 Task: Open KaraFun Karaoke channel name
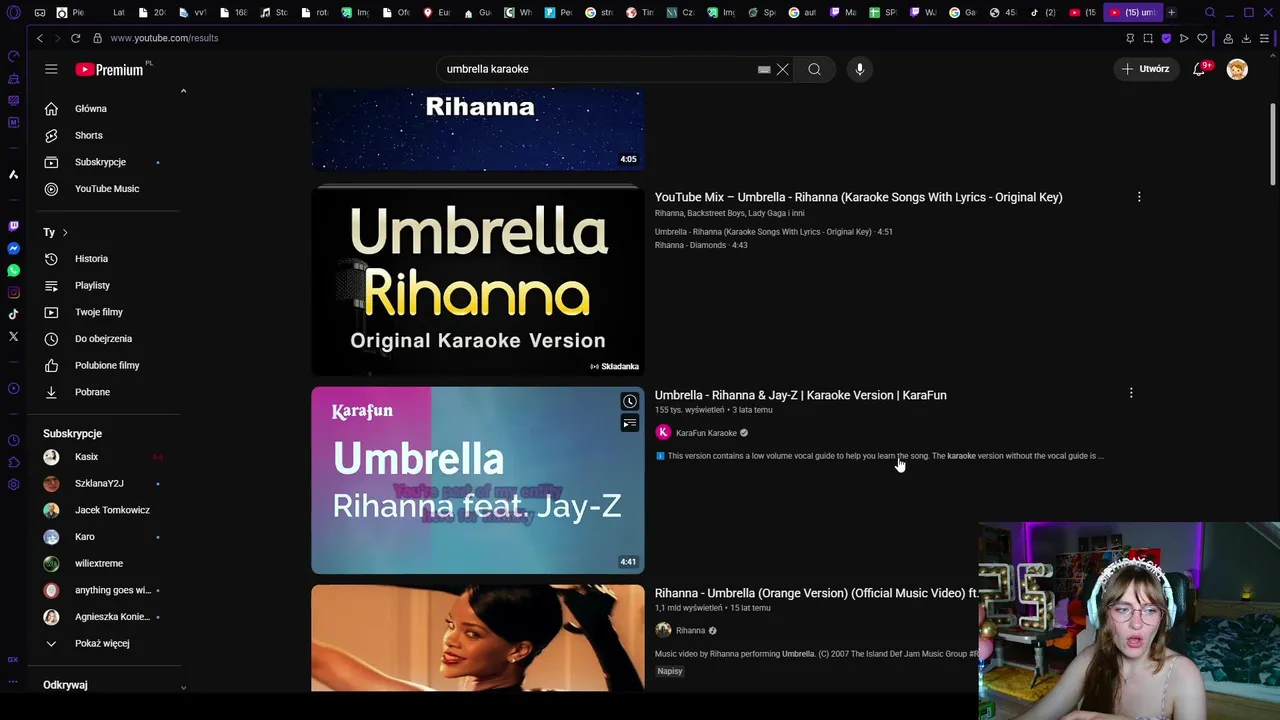pyautogui.click(x=706, y=433)
